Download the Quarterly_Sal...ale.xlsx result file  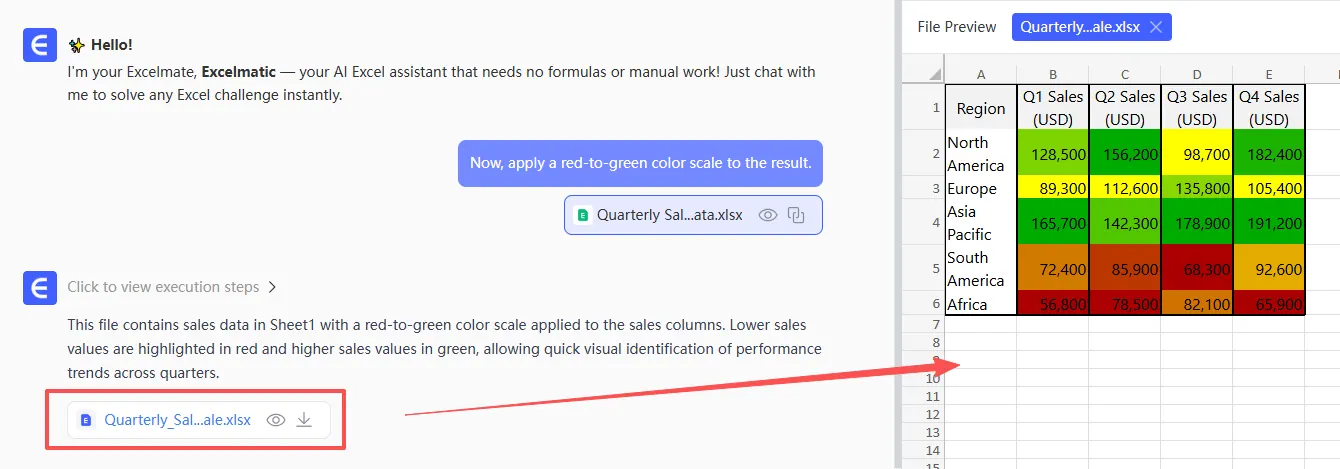[305, 420]
